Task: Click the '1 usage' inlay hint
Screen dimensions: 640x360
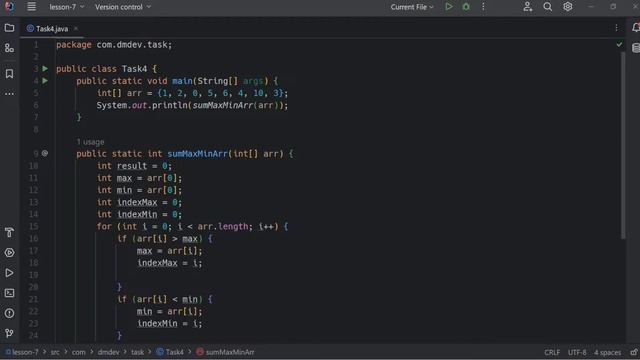Action: (90, 142)
